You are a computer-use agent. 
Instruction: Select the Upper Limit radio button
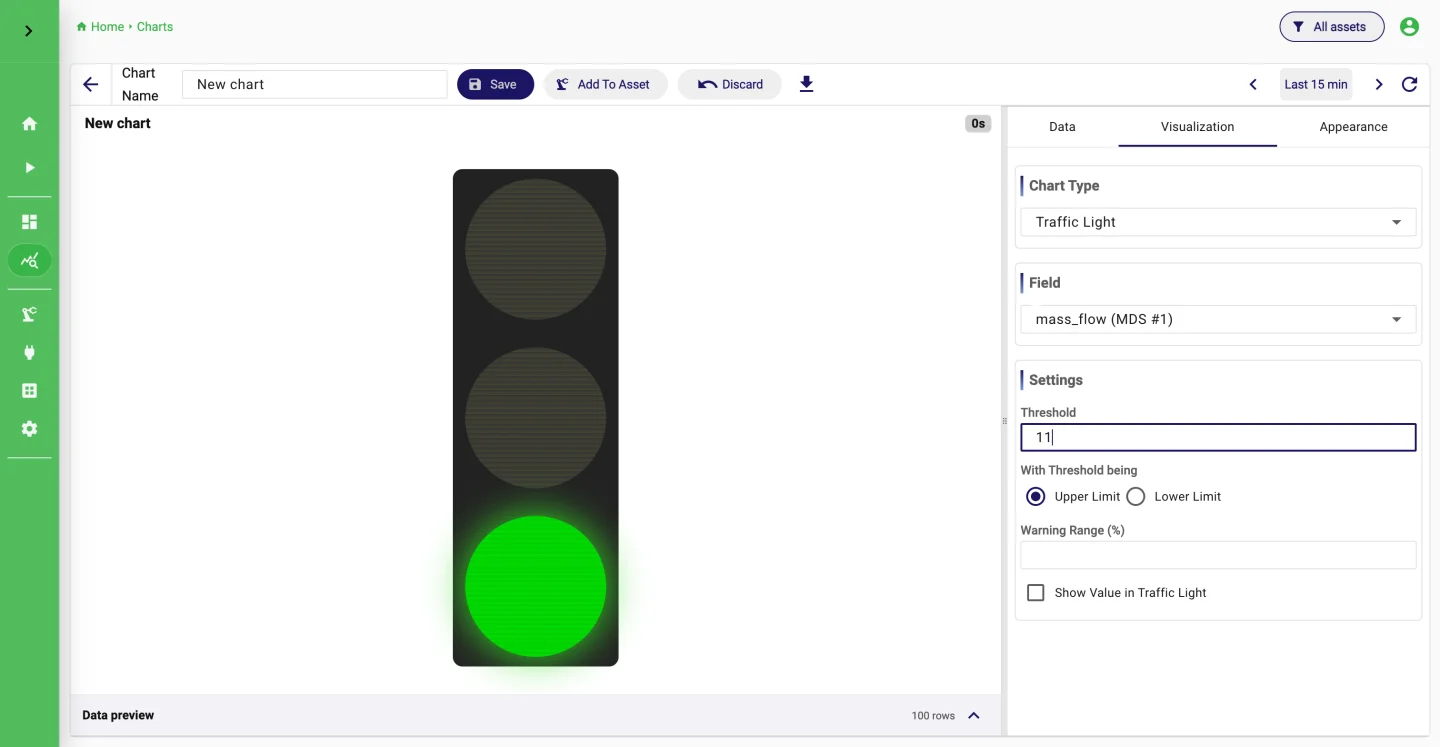[x=1036, y=497]
